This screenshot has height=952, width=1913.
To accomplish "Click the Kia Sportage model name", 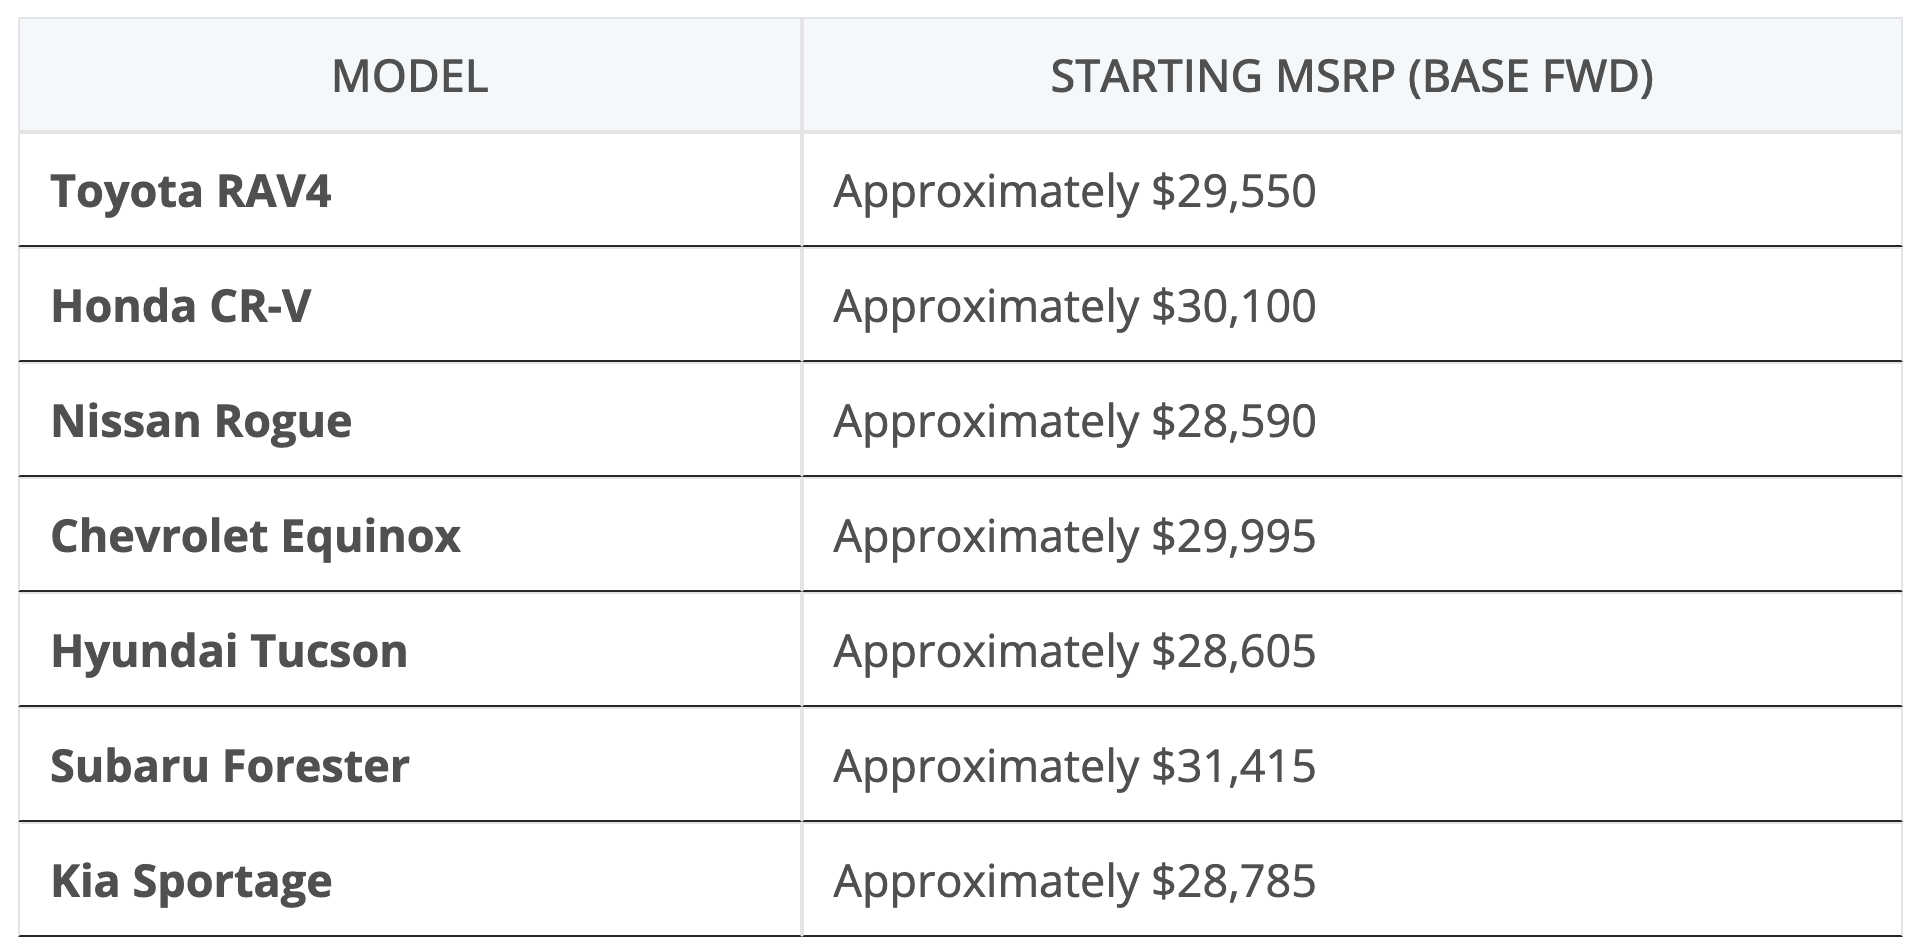I will (191, 881).
